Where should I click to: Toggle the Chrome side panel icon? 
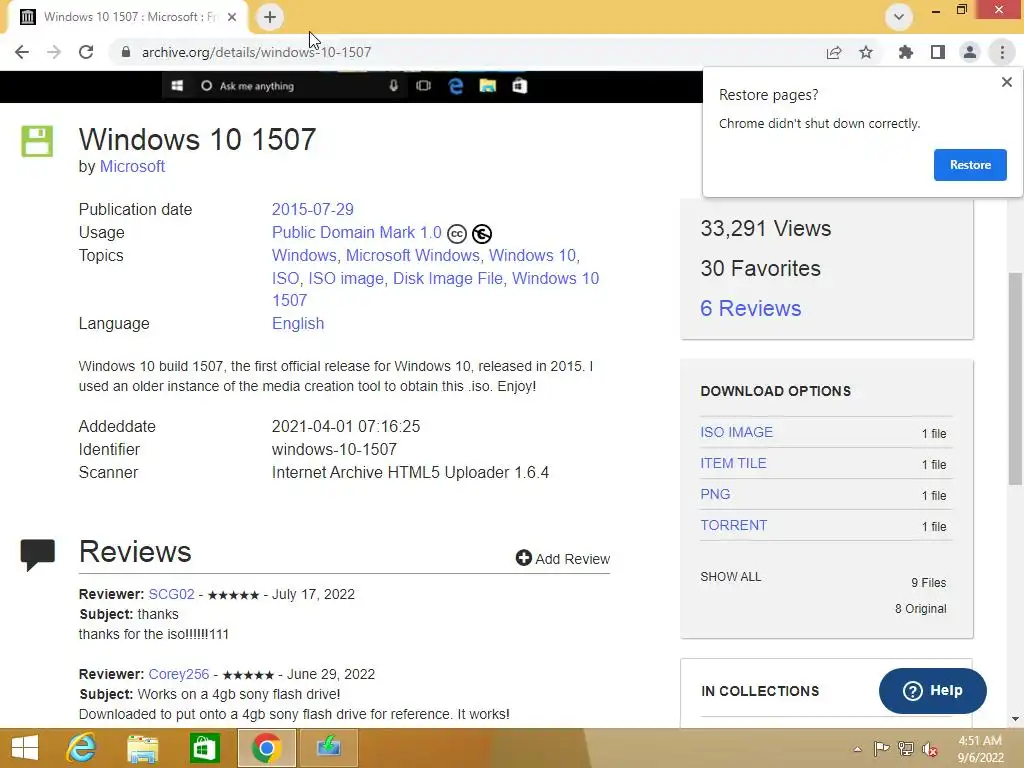tap(938, 52)
